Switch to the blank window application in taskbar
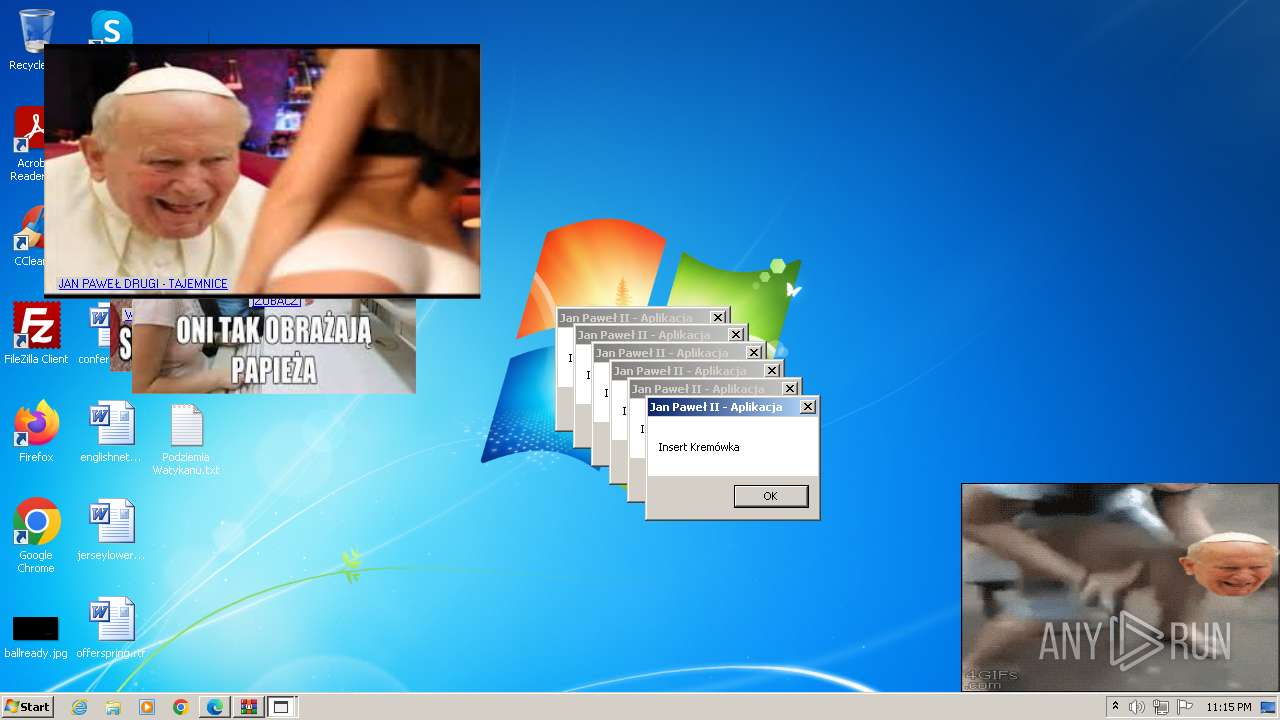 (281, 707)
